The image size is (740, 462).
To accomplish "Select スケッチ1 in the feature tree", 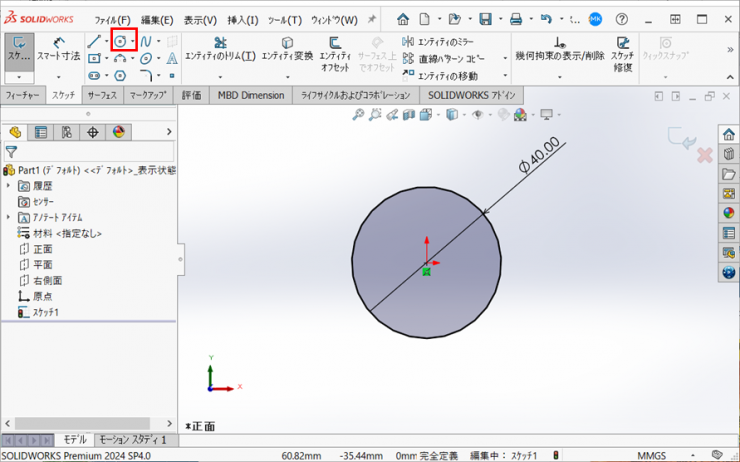I will 45,312.
